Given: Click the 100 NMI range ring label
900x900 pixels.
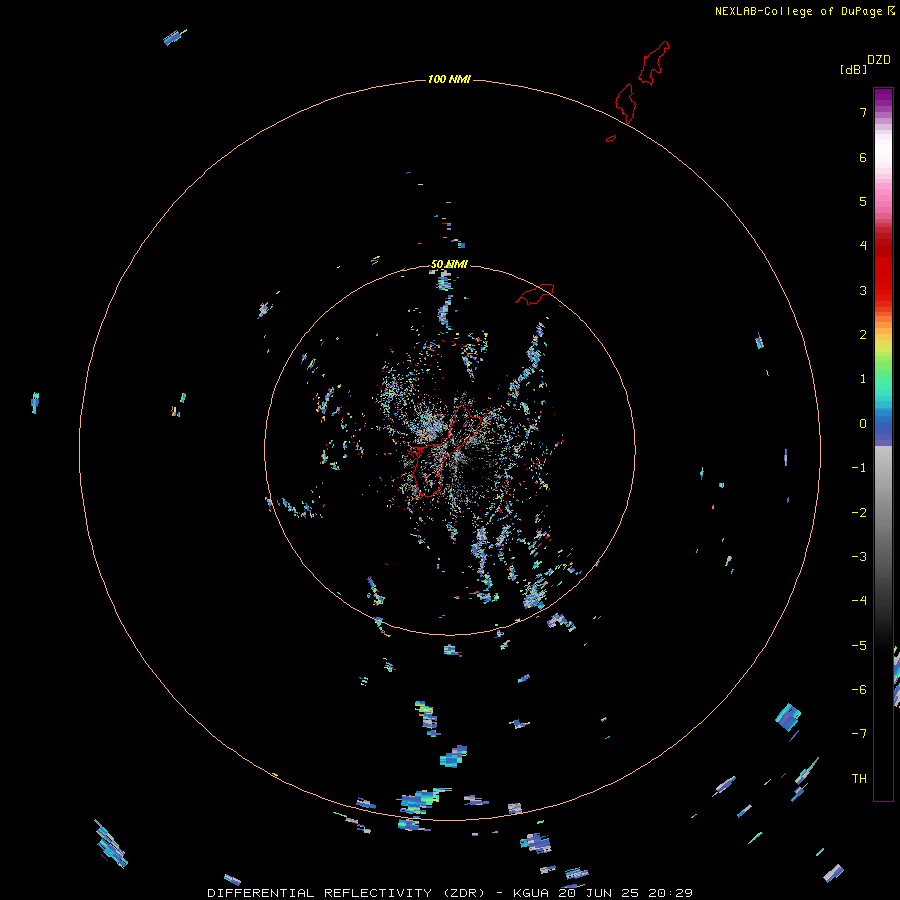Looking at the screenshot, I should pyautogui.click(x=449, y=79).
